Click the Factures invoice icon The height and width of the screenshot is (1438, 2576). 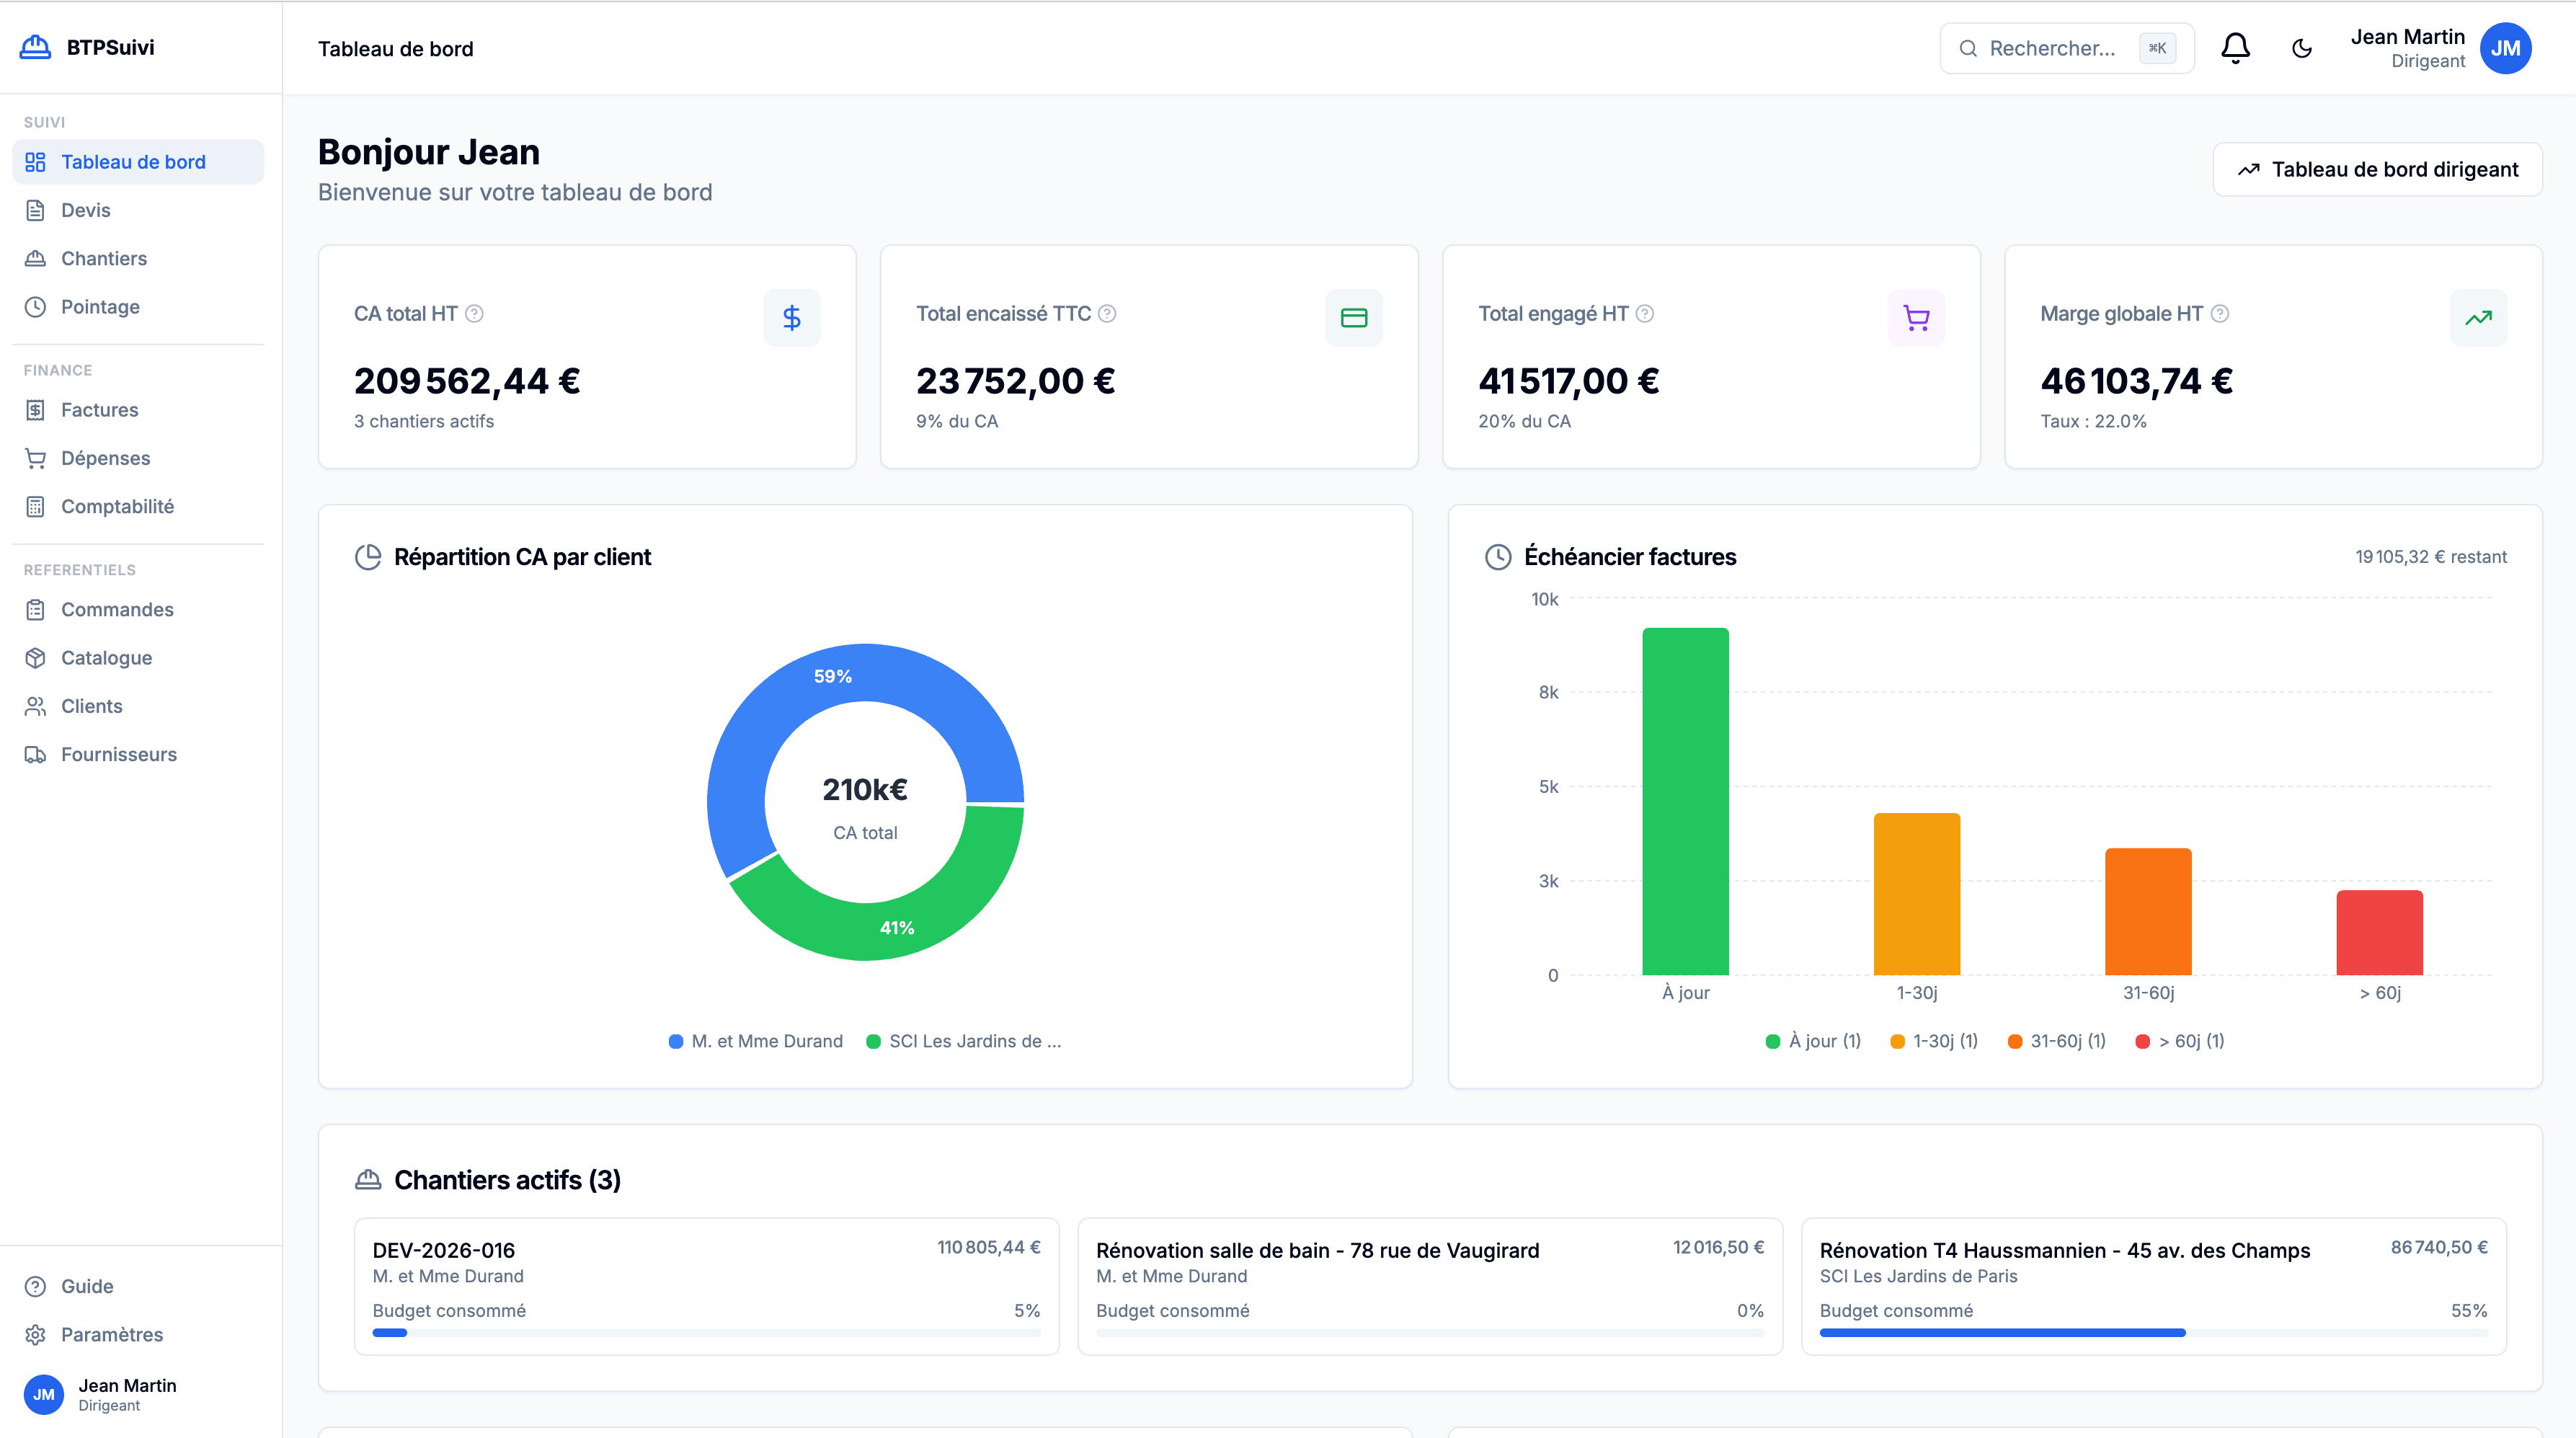tap(35, 409)
